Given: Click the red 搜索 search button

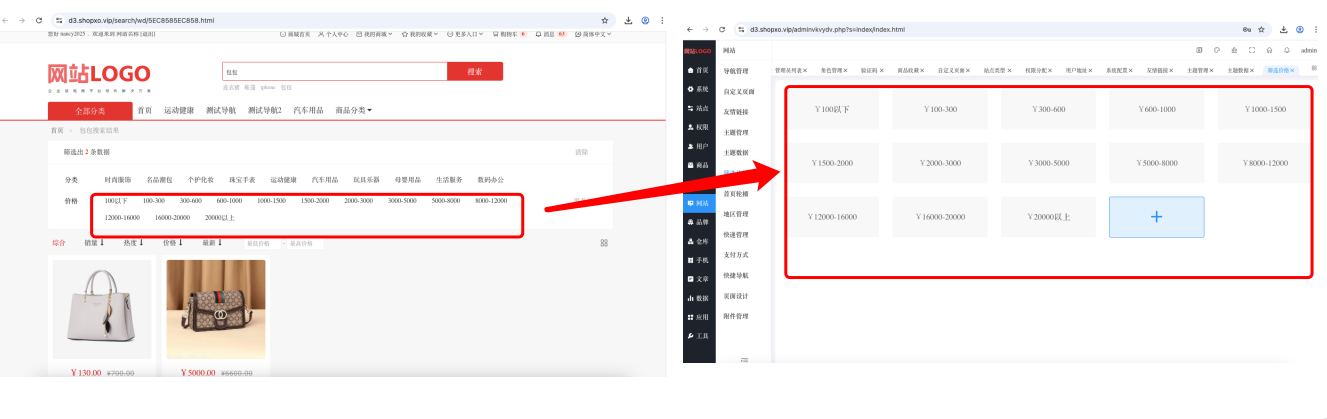Looking at the screenshot, I should click(475, 71).
